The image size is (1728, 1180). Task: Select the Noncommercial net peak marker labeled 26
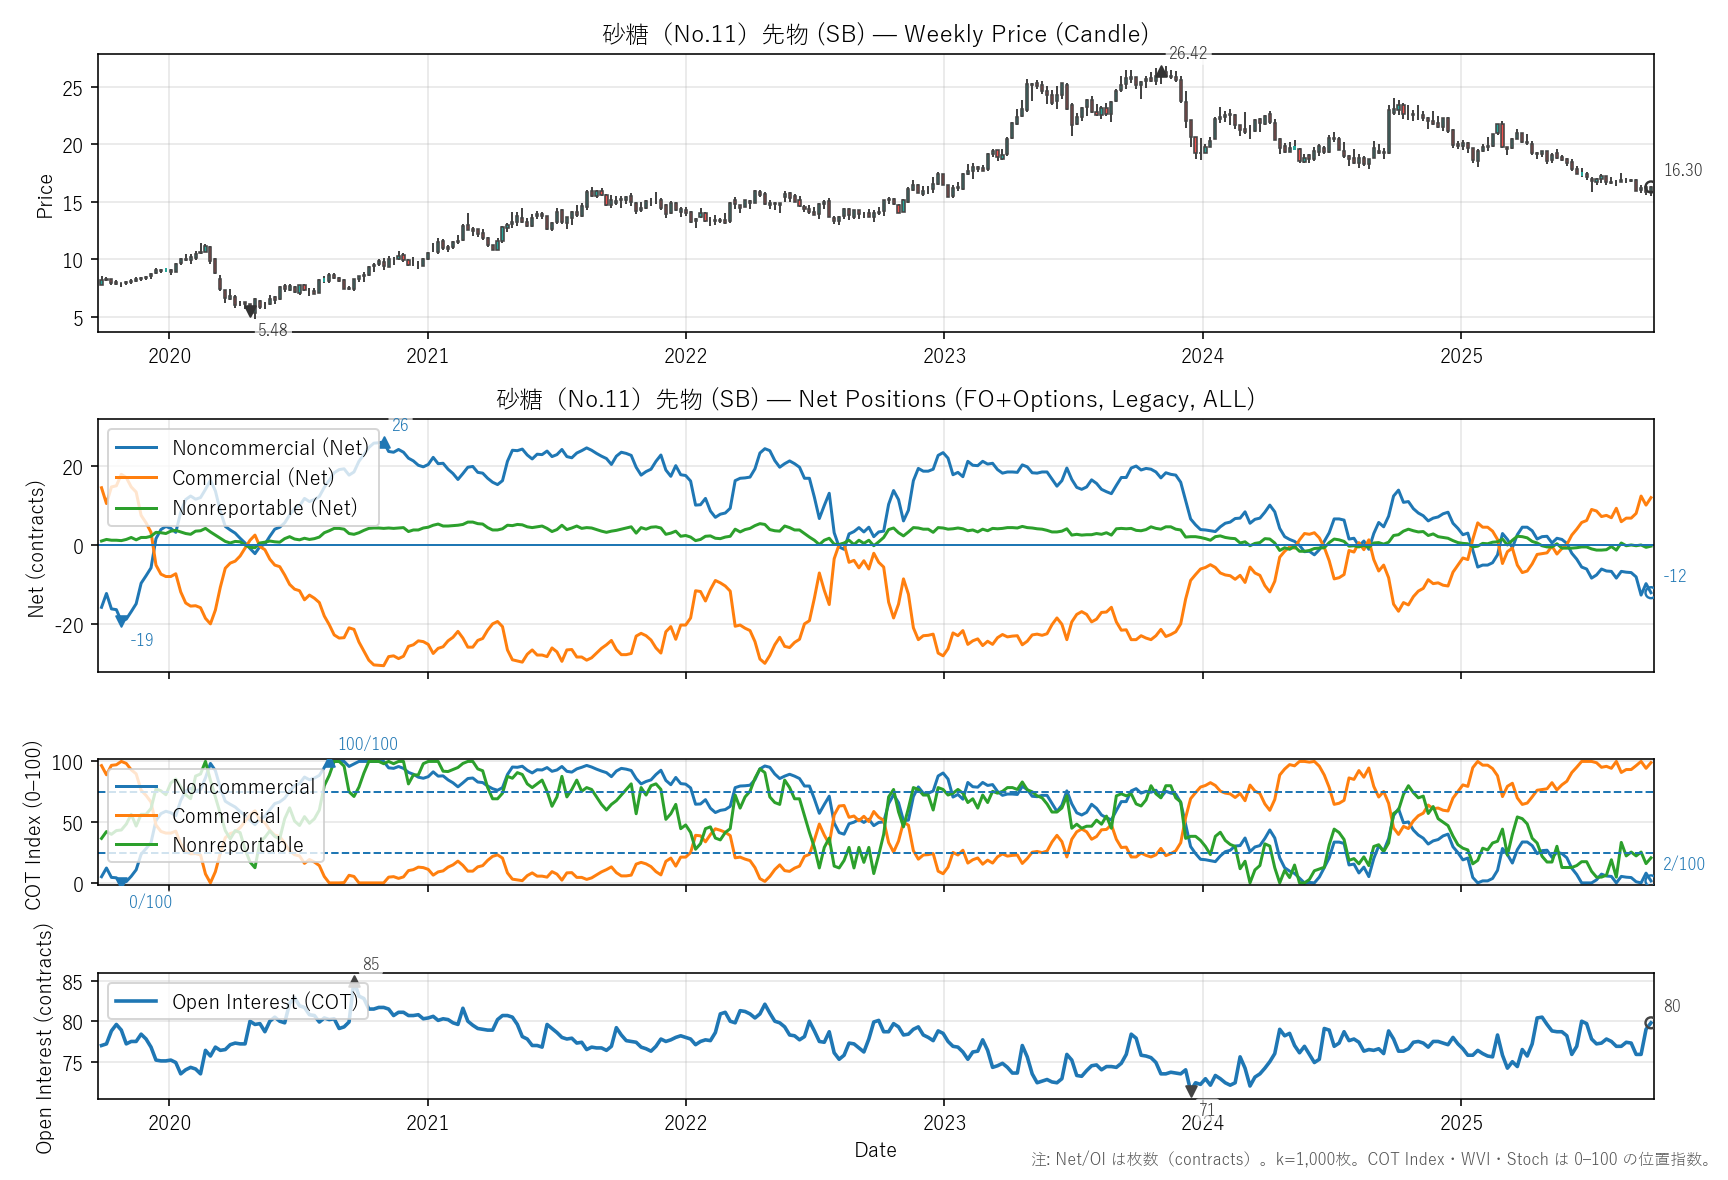pos(385,443)
